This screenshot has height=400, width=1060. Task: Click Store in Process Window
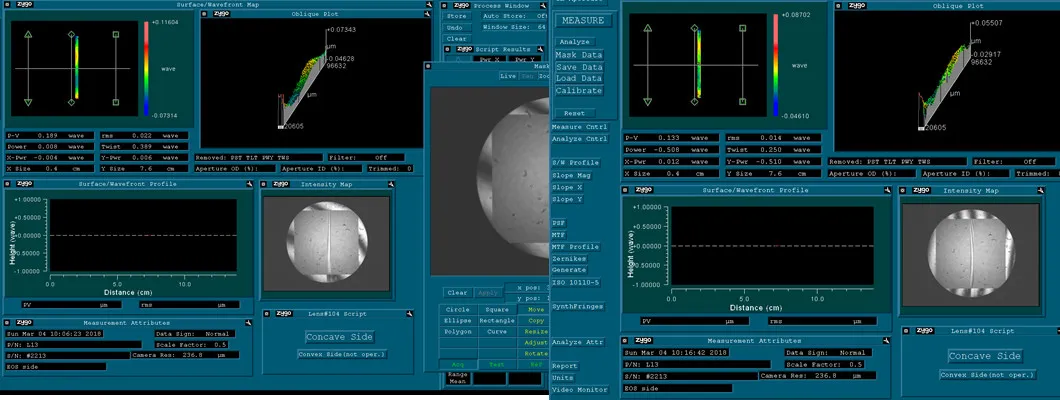point(457,16)
